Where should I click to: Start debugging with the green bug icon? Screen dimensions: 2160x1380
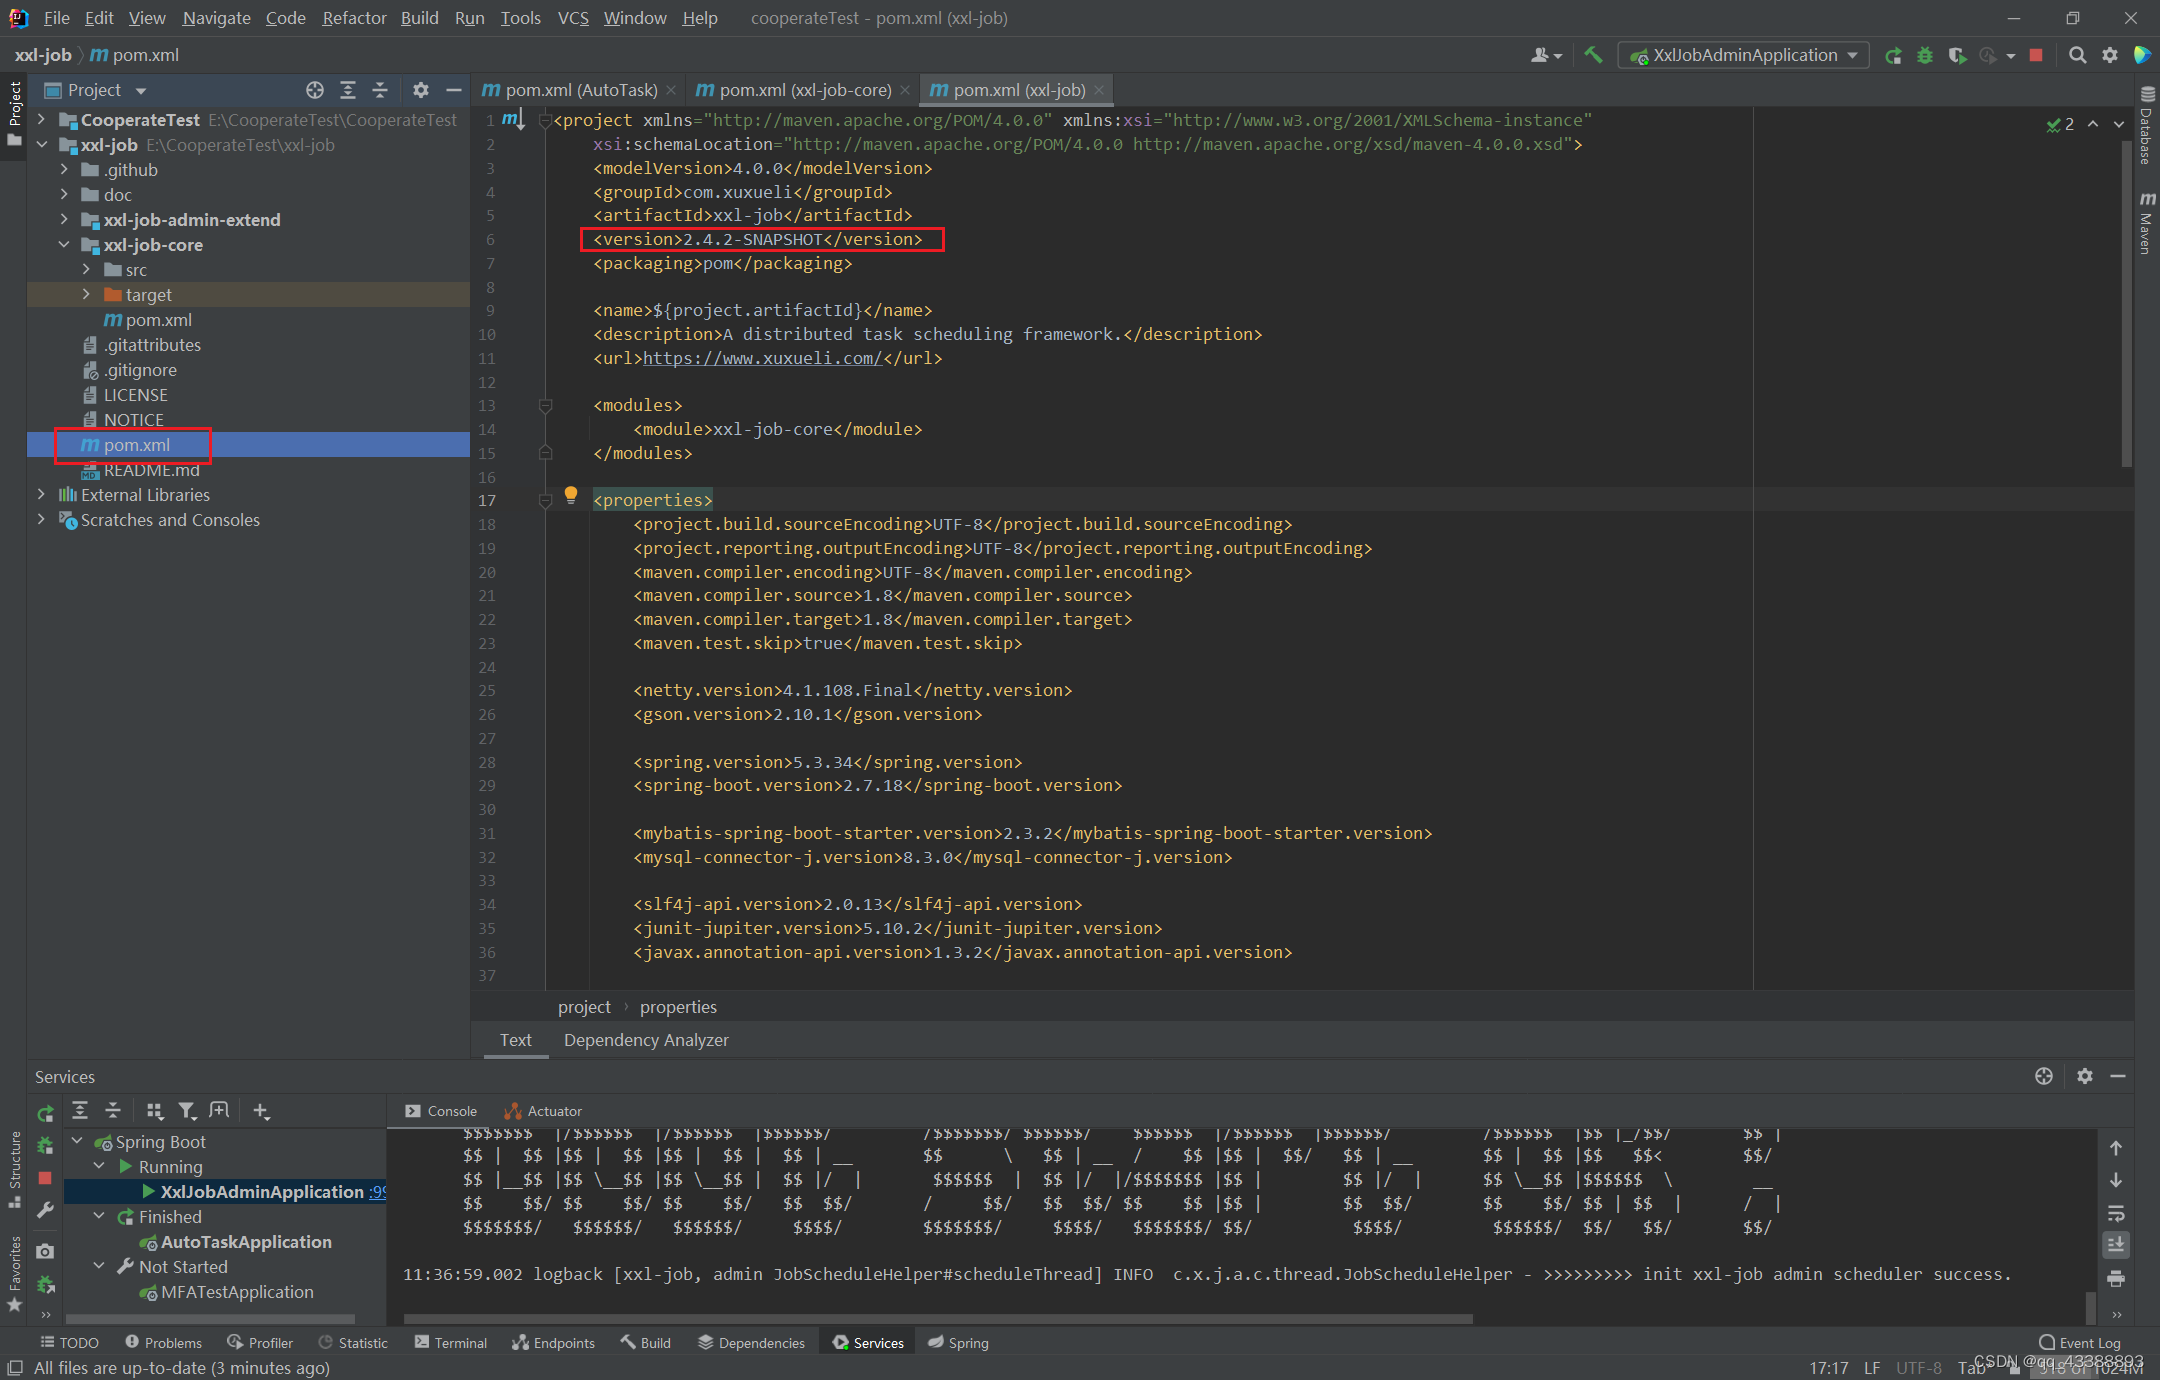pos(1925,55)
